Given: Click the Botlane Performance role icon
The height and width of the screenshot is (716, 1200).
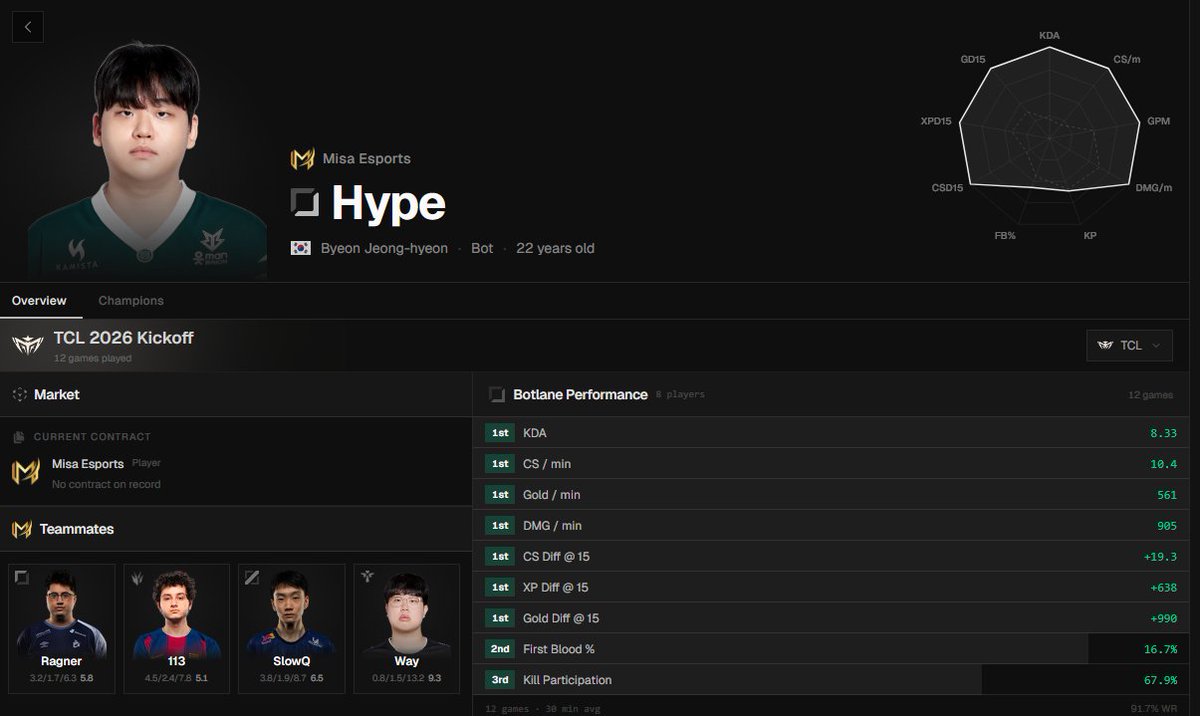Looking at the screenshot, I should pyautogui.click(x=497, y=395).
